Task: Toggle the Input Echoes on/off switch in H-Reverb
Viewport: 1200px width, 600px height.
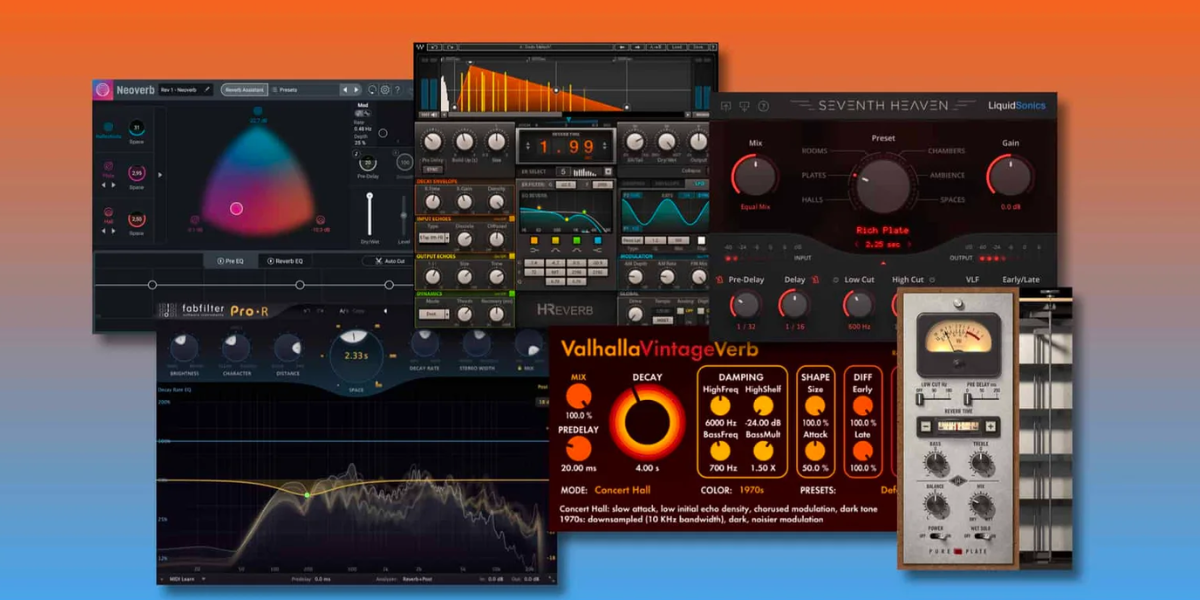Action: point(511,219)
